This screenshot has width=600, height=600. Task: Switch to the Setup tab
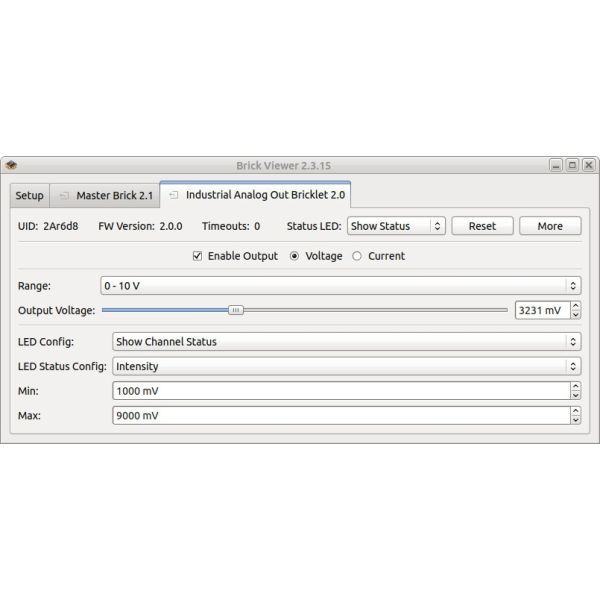tap(29, 196)
